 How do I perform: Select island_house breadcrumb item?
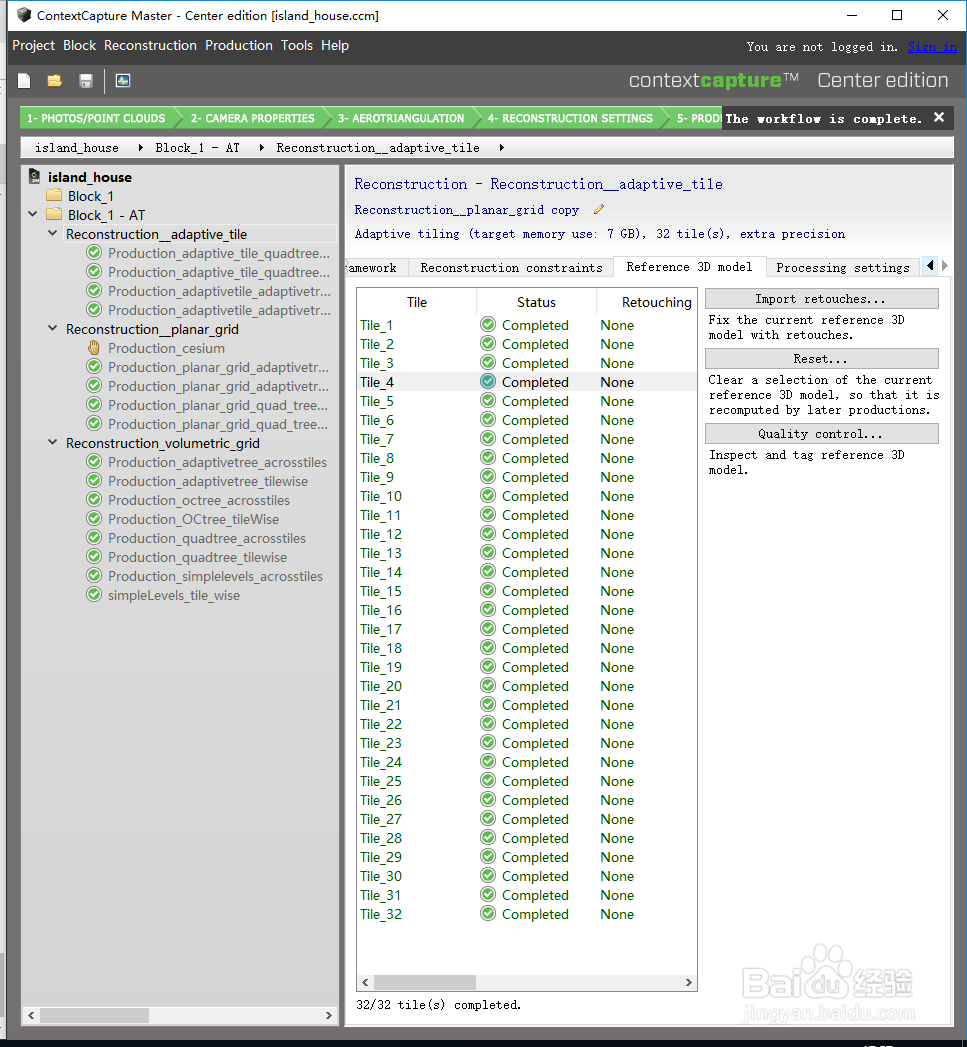tap(77, 148)
